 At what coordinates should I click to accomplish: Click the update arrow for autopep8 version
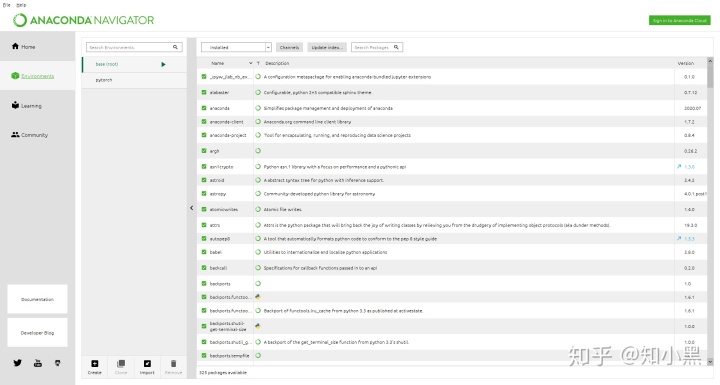(679, 238)
